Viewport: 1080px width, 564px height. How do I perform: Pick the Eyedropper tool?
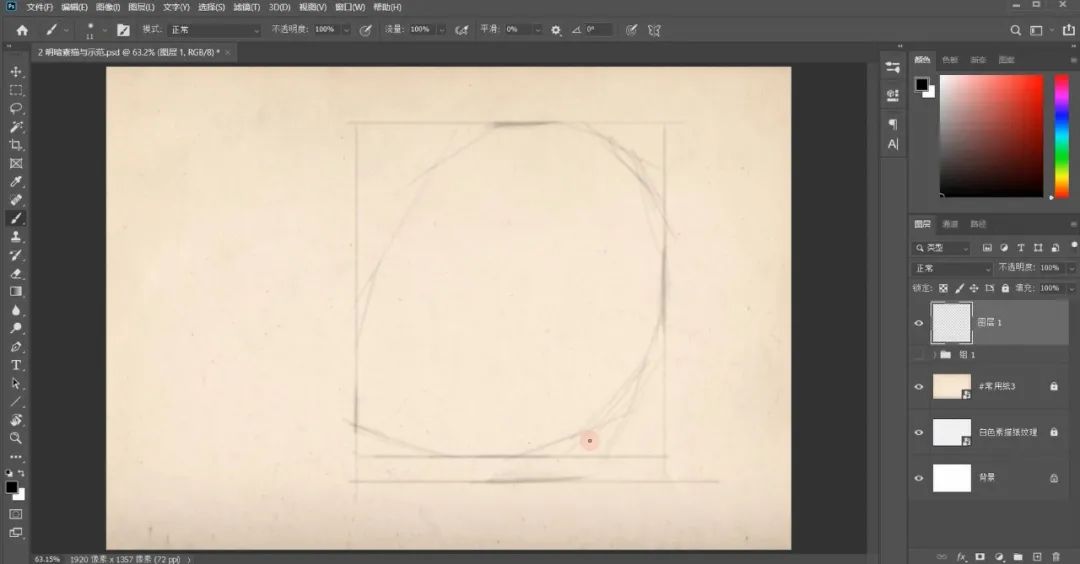click(x=16, y=182)
